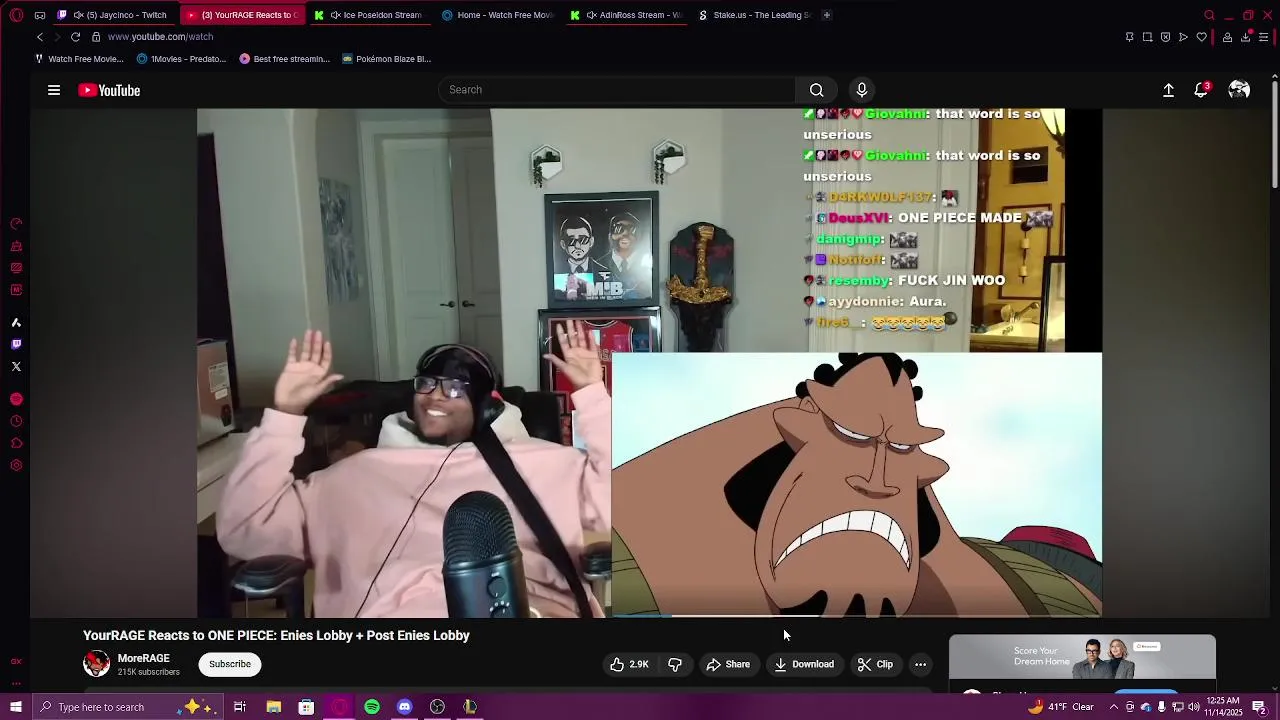Open the browser downloads icon in toolbar
This screenshot has width=1280, height=720.
coord(1245,37)
